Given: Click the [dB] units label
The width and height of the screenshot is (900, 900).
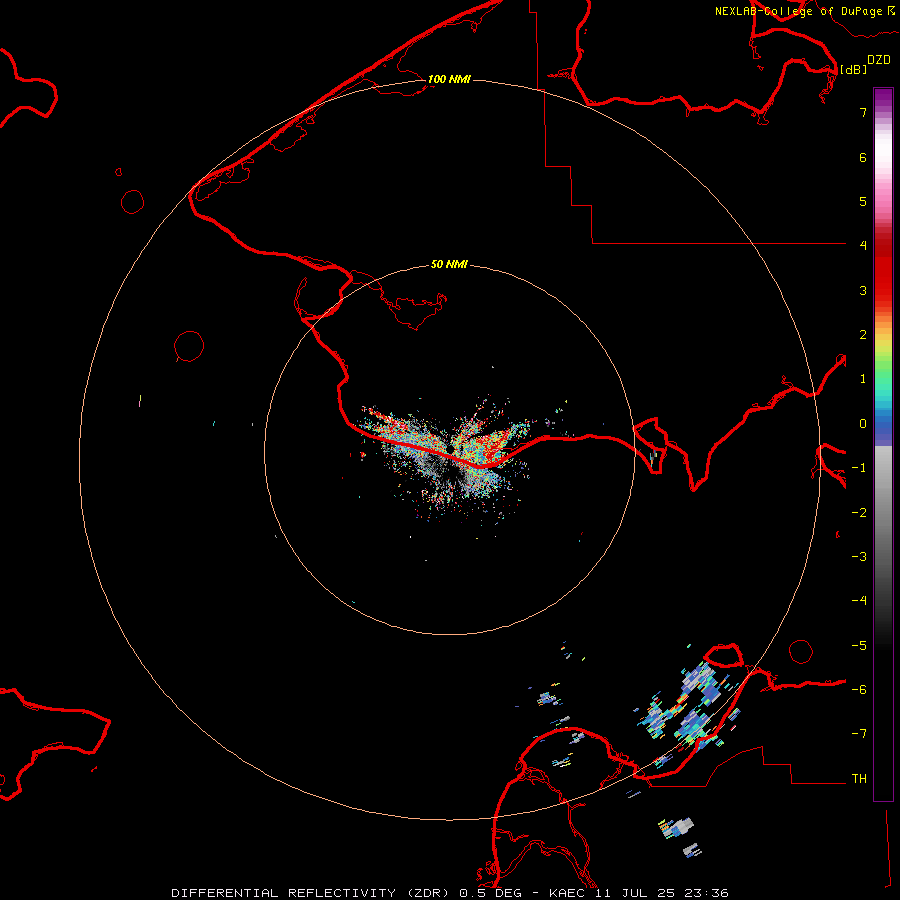Looking at the screenshot, I should 854,69.
